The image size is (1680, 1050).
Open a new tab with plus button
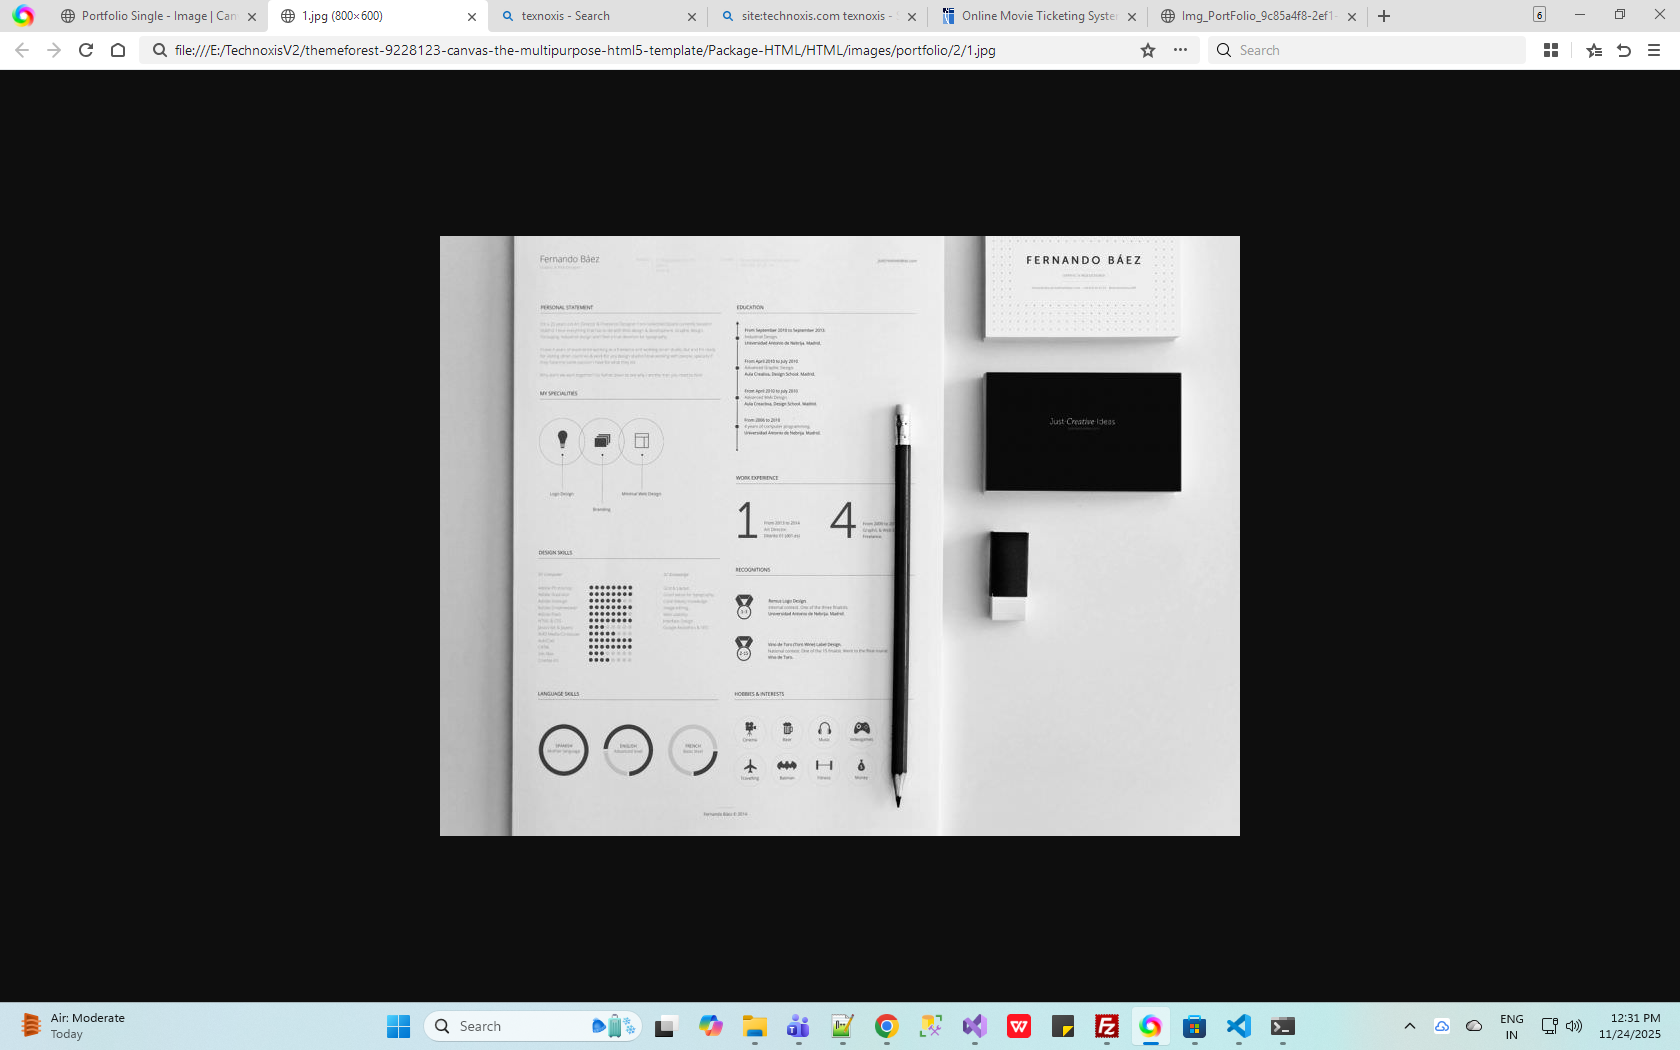(x=1384, y=16)
